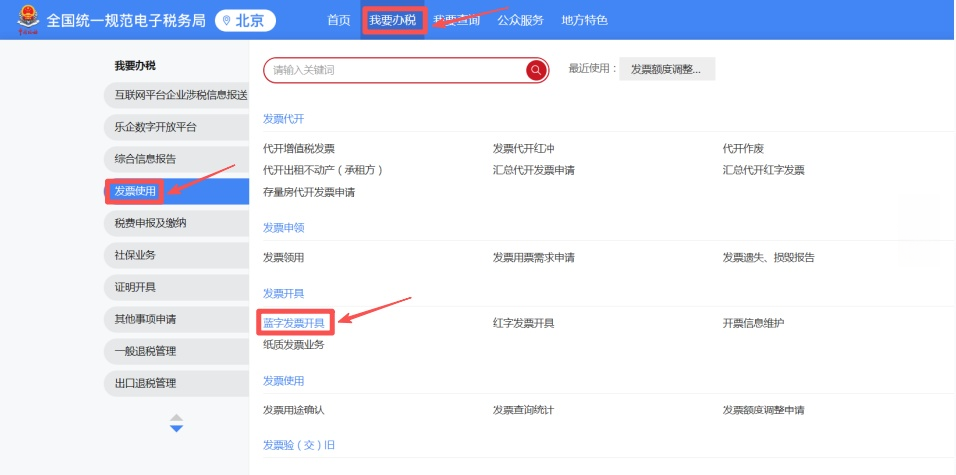The height and width of the screenshot is (475, 956).
Task: Select 其他事项申请 in sidebar
Action: tap(176, 319)
